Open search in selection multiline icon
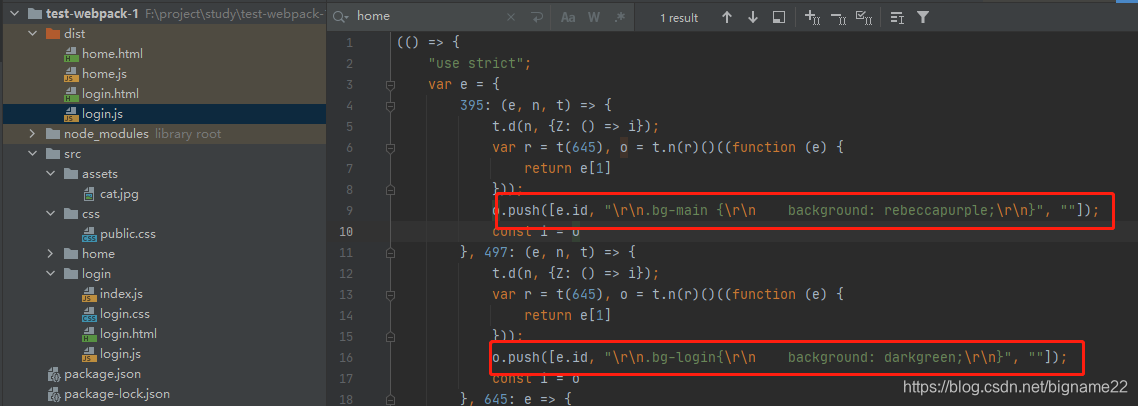This screenshot has height=406, width=1138. (897, 17)
